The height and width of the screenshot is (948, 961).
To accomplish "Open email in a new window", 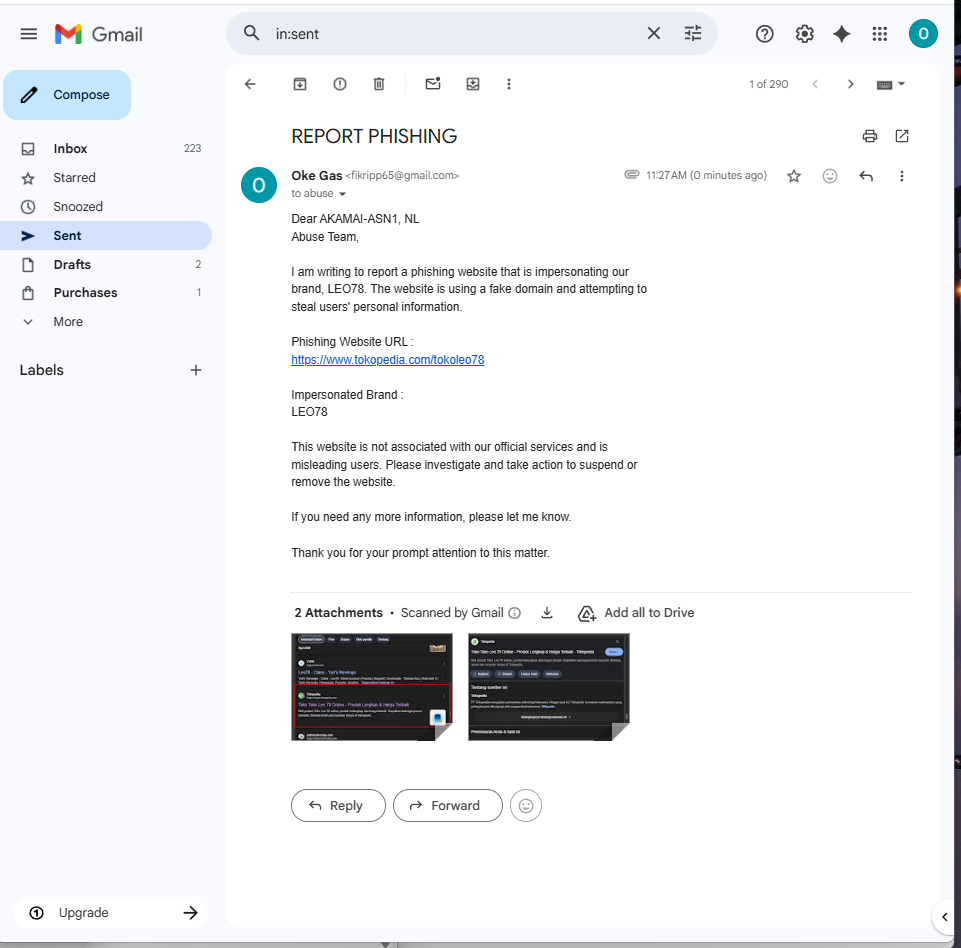I will click(x=902, y=136).
